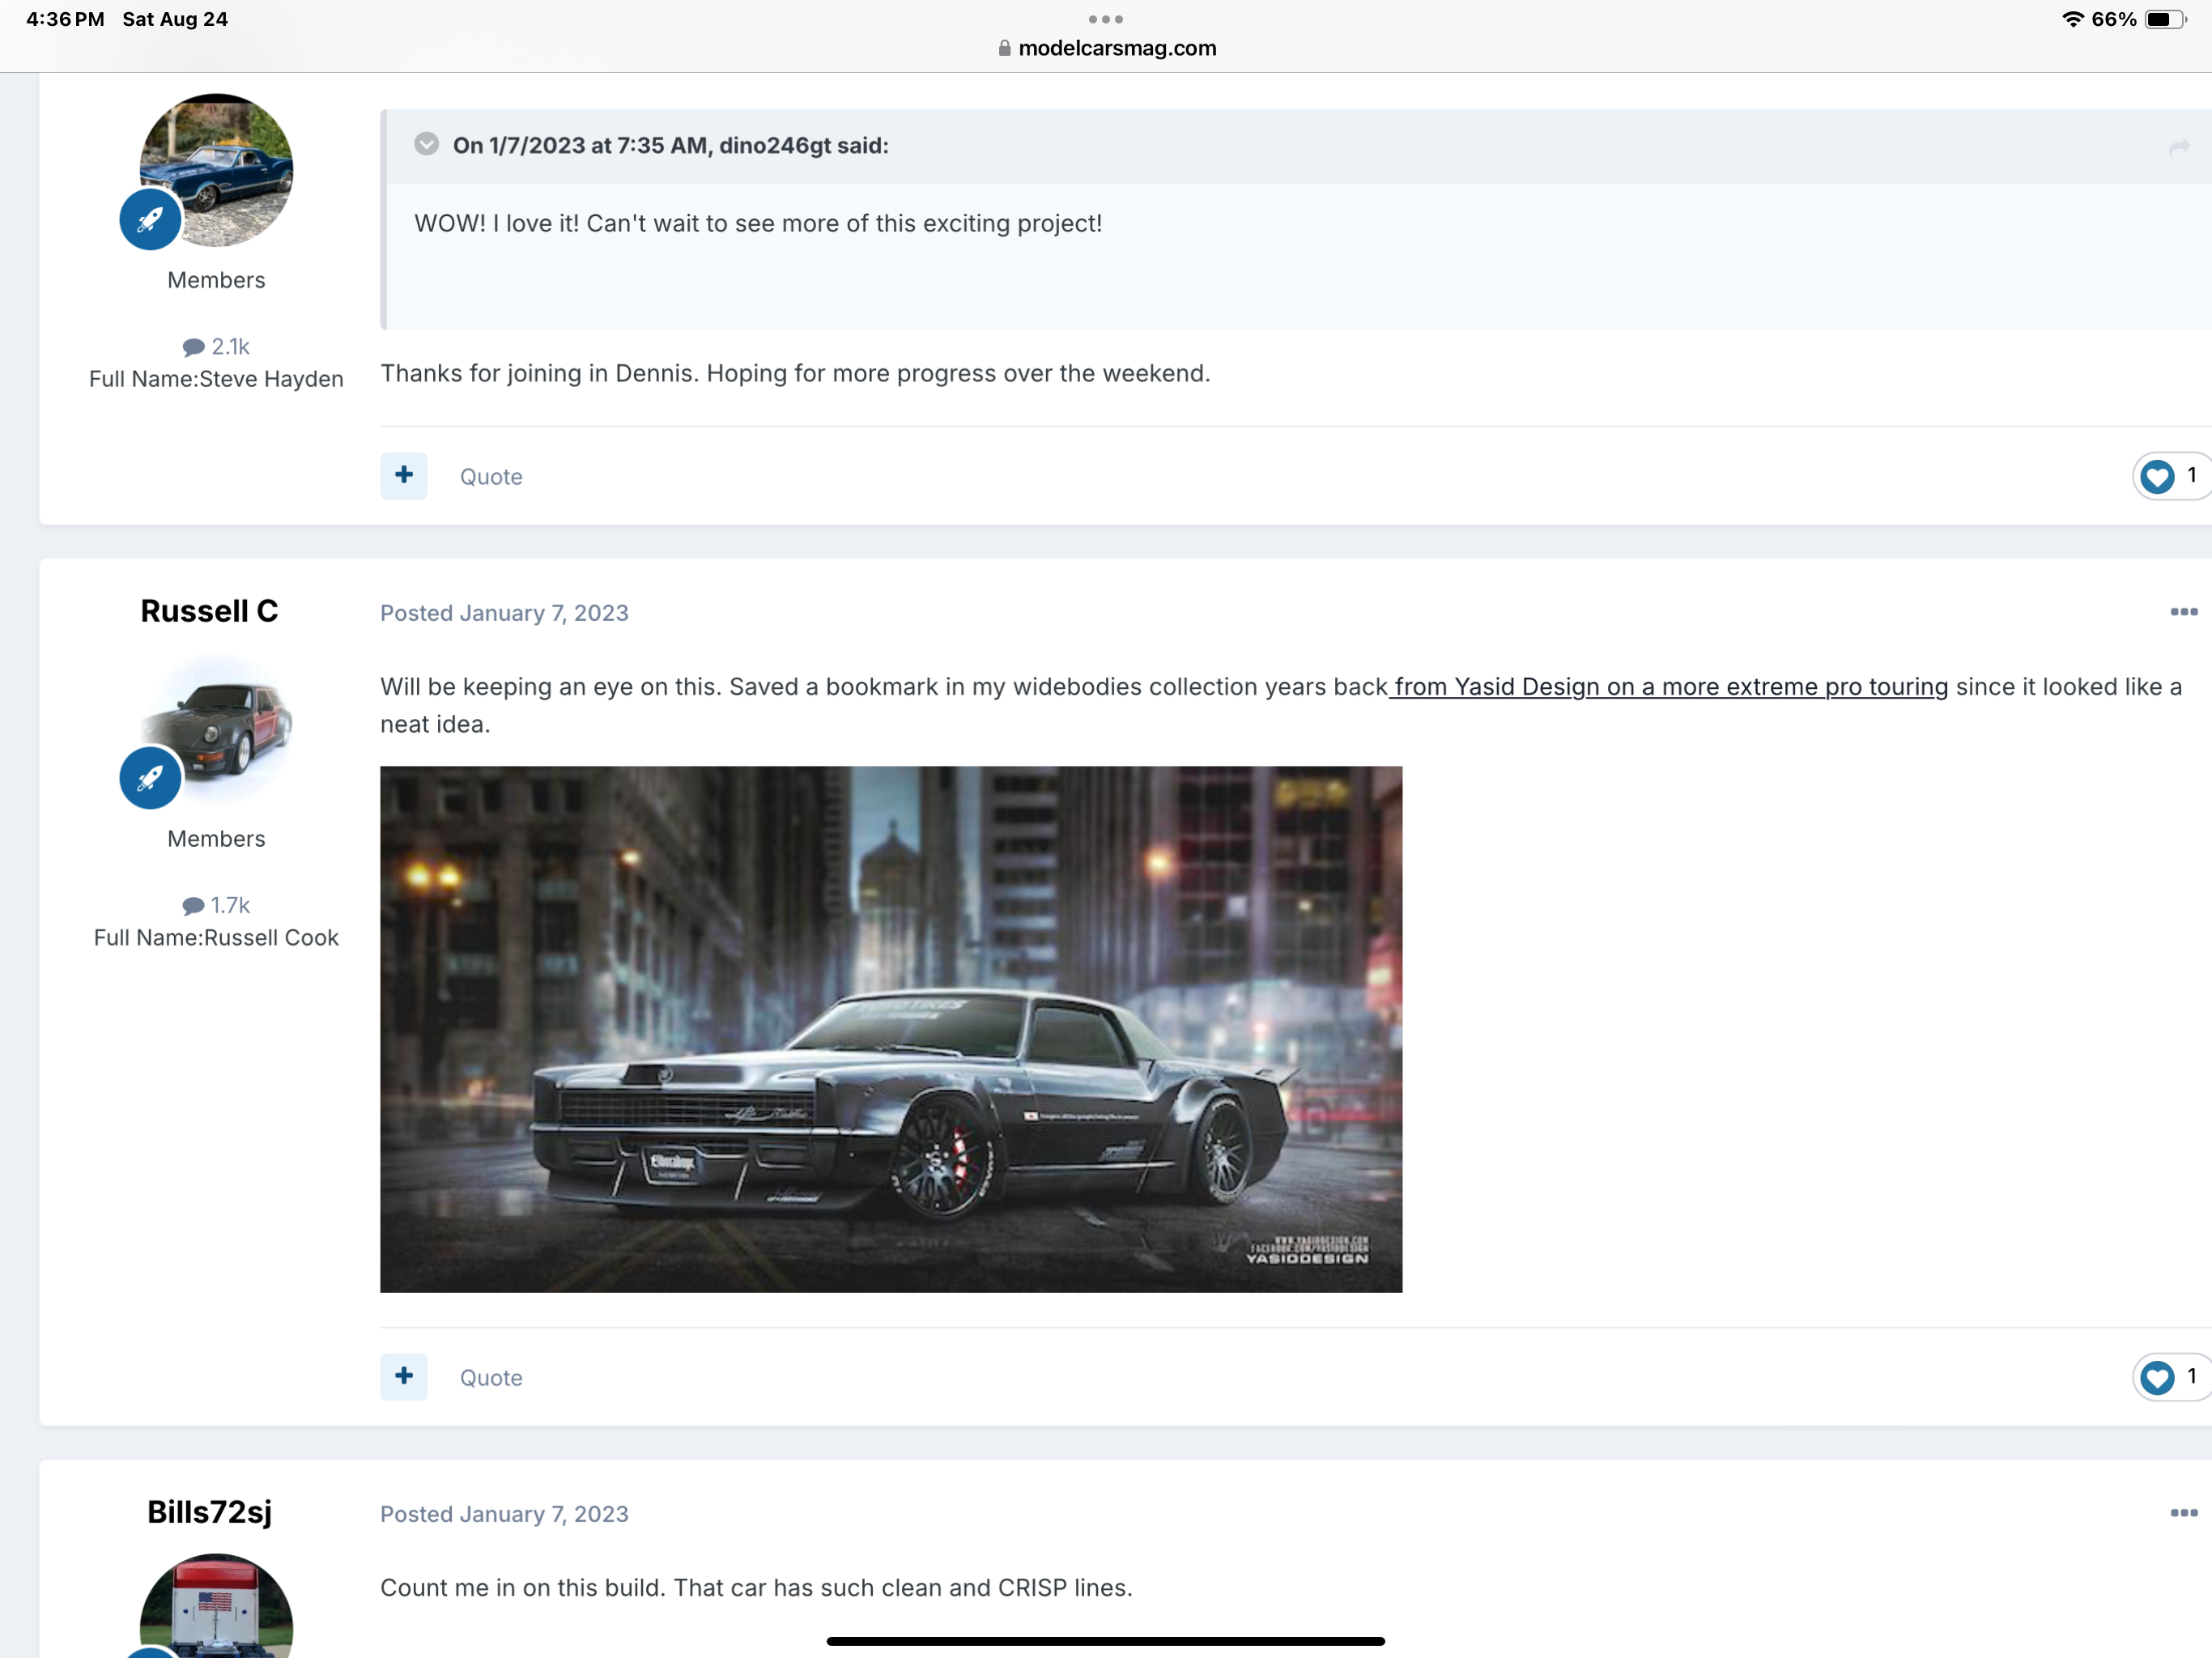Tap the lock icon beside the site URL

point(1004,48)
